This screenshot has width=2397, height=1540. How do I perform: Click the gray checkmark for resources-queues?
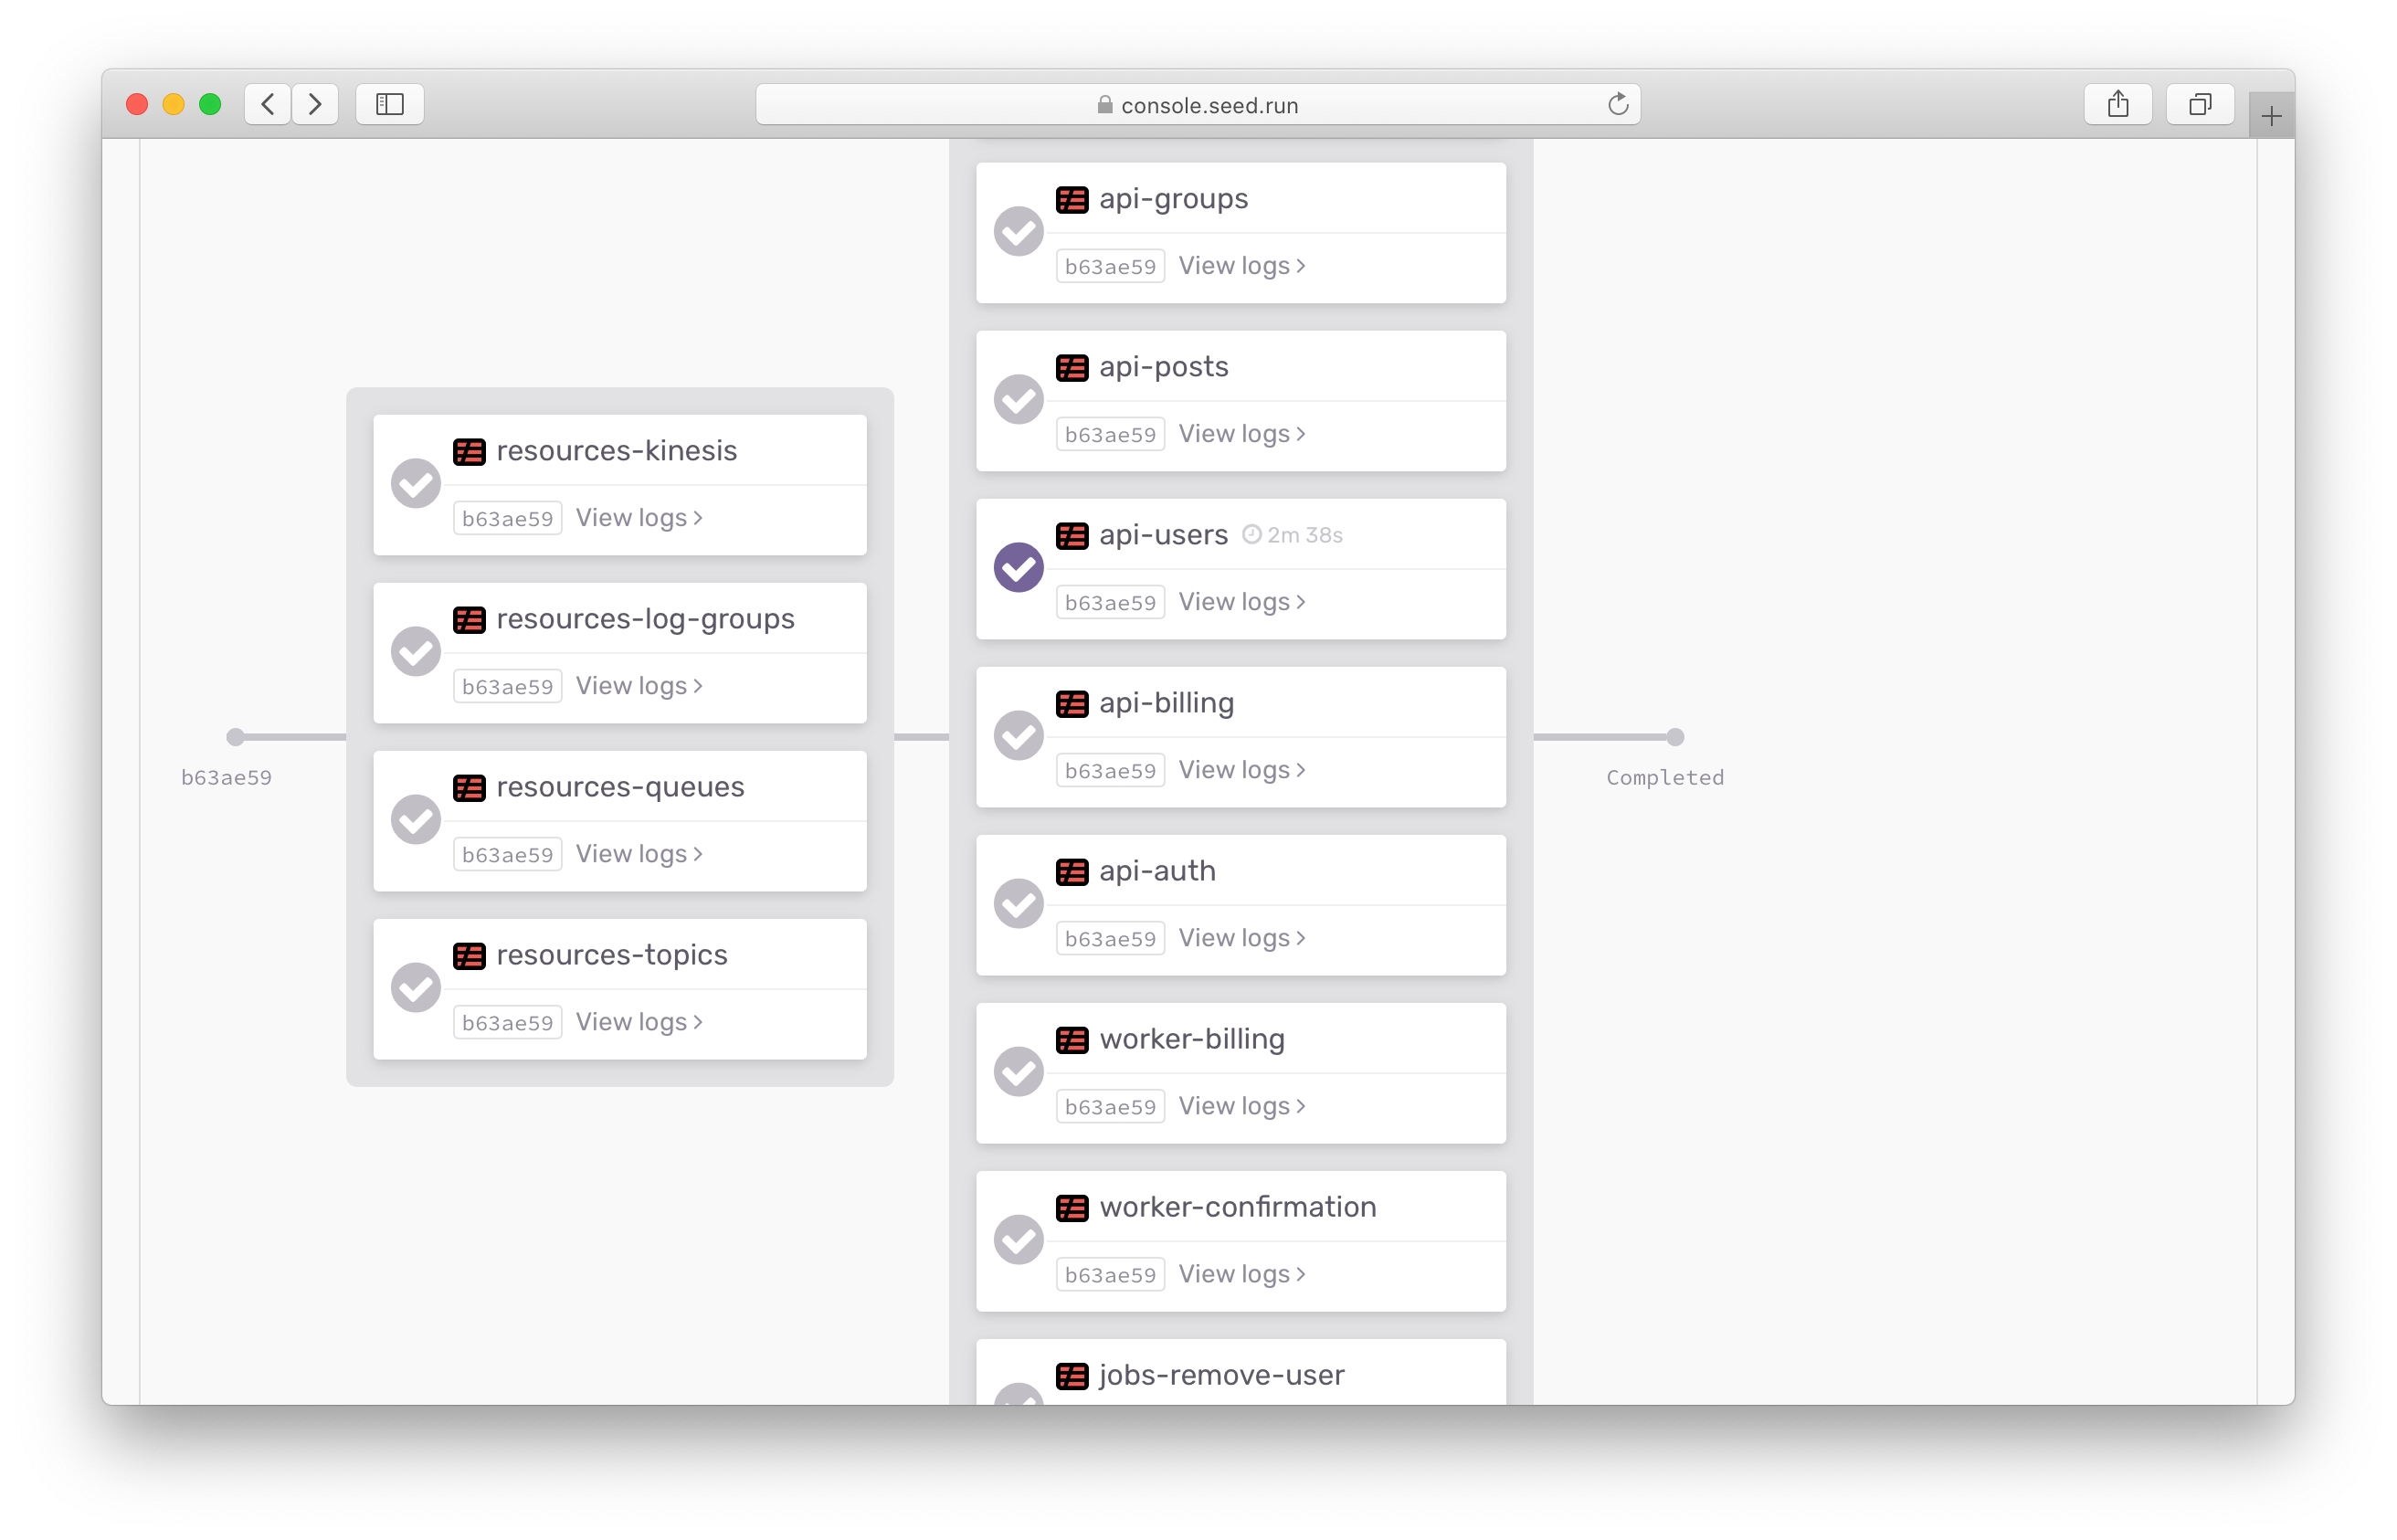point(416,819)
